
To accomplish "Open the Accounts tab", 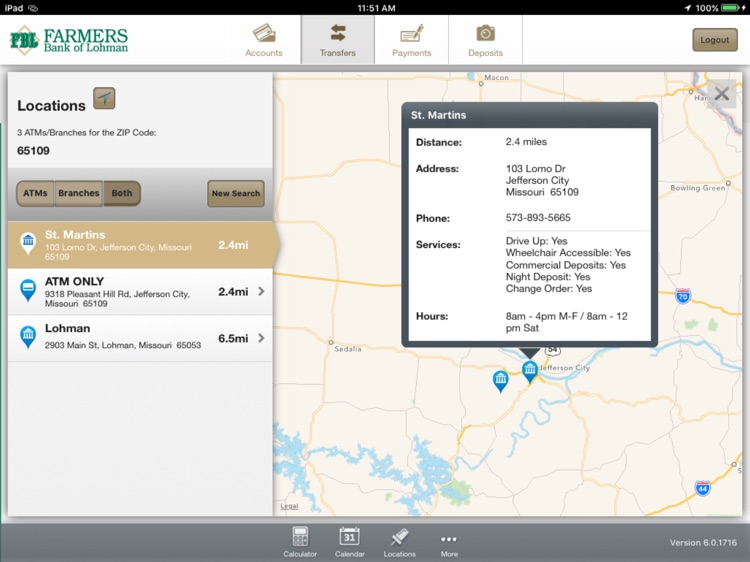I will tap(264, 40).
